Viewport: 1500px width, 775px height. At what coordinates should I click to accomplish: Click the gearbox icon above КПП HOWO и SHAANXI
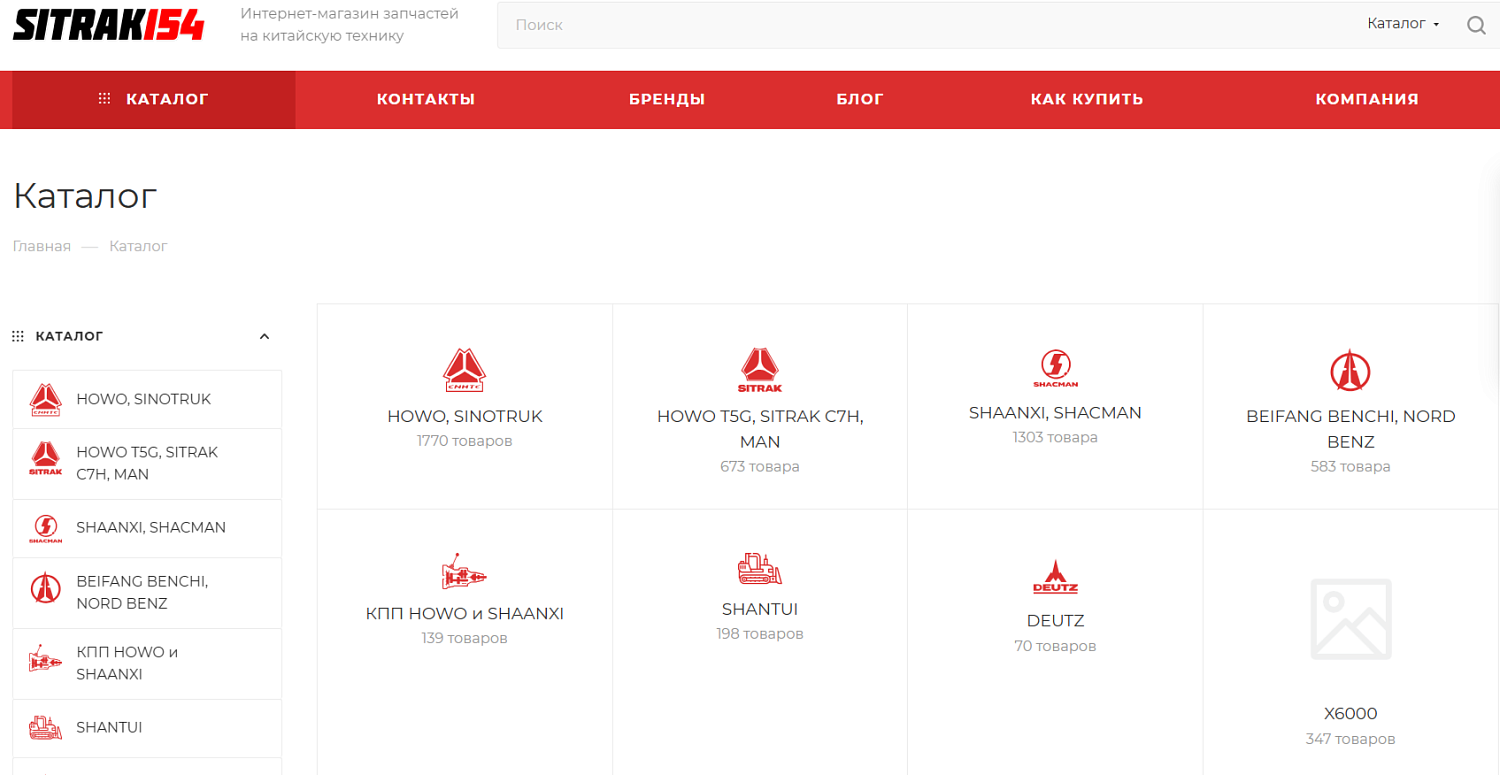464,571
